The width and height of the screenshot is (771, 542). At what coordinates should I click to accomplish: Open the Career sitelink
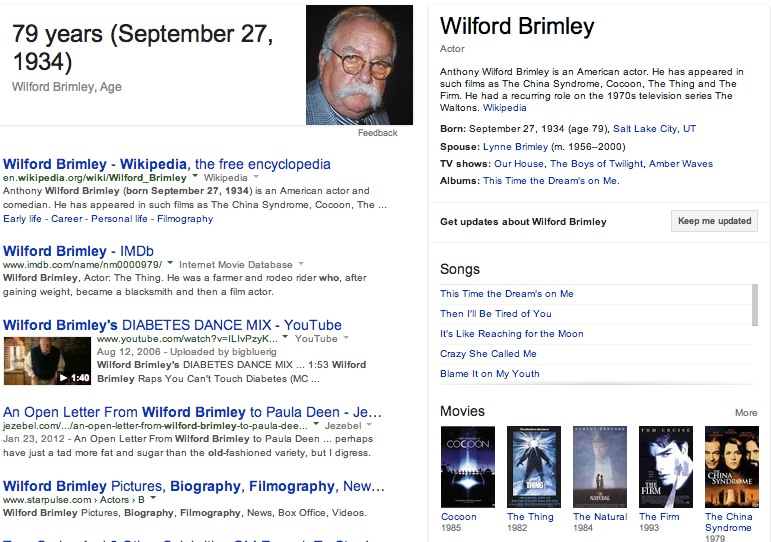[x=67, y=219]
